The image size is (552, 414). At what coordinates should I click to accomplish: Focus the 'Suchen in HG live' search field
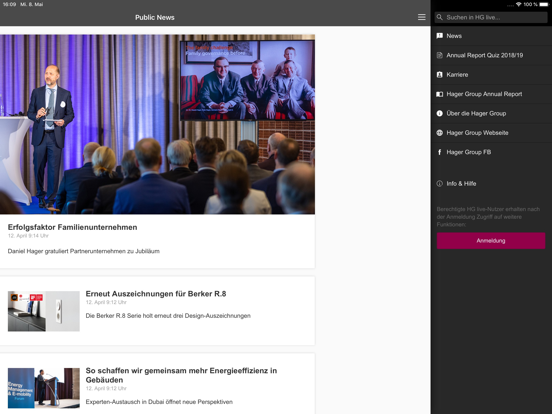click(491, 17)
